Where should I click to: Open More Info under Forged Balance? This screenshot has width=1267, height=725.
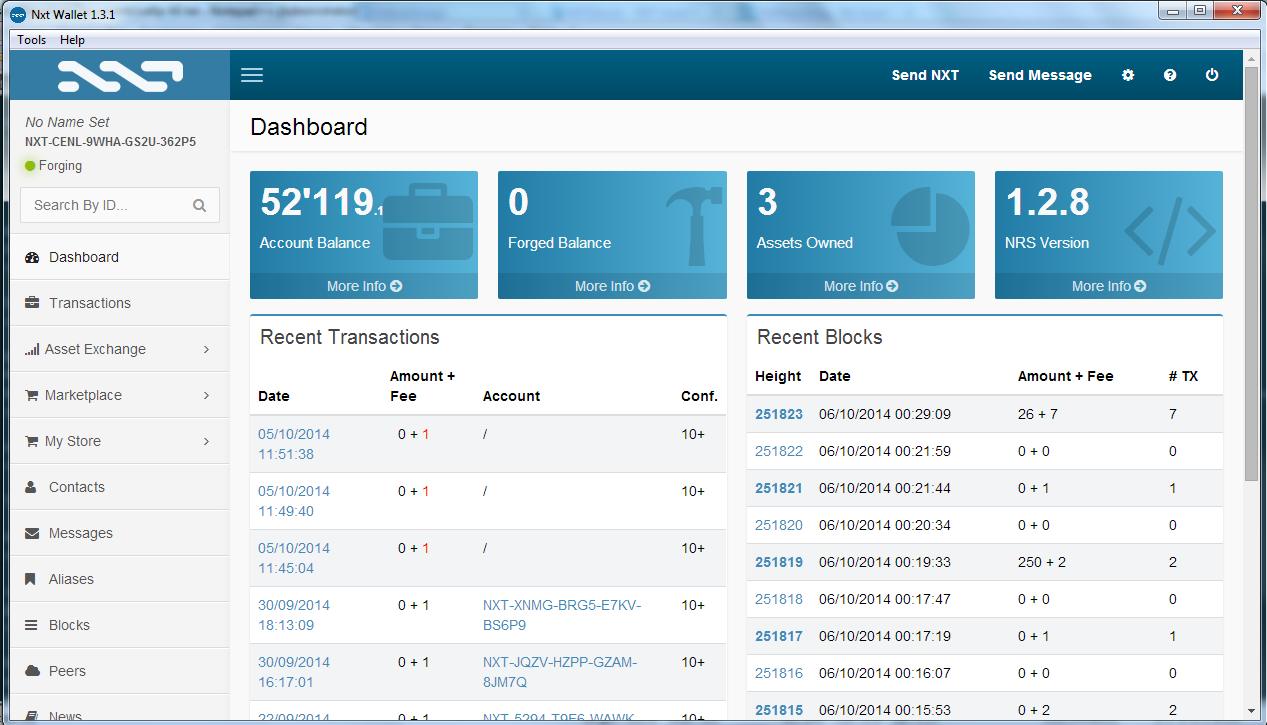[612, 286]
